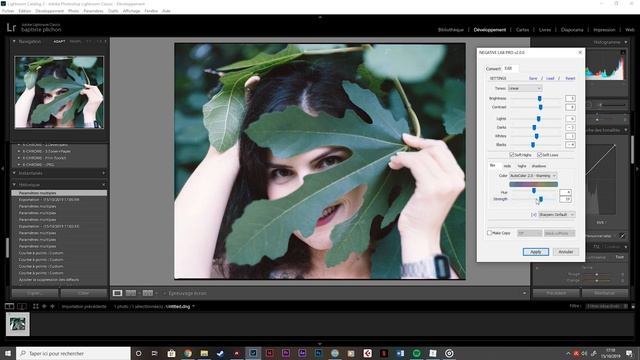Viewport: 640px width, 360px height.
Task: Open Spotify from the taskbar
Action: tap(416, 353)
